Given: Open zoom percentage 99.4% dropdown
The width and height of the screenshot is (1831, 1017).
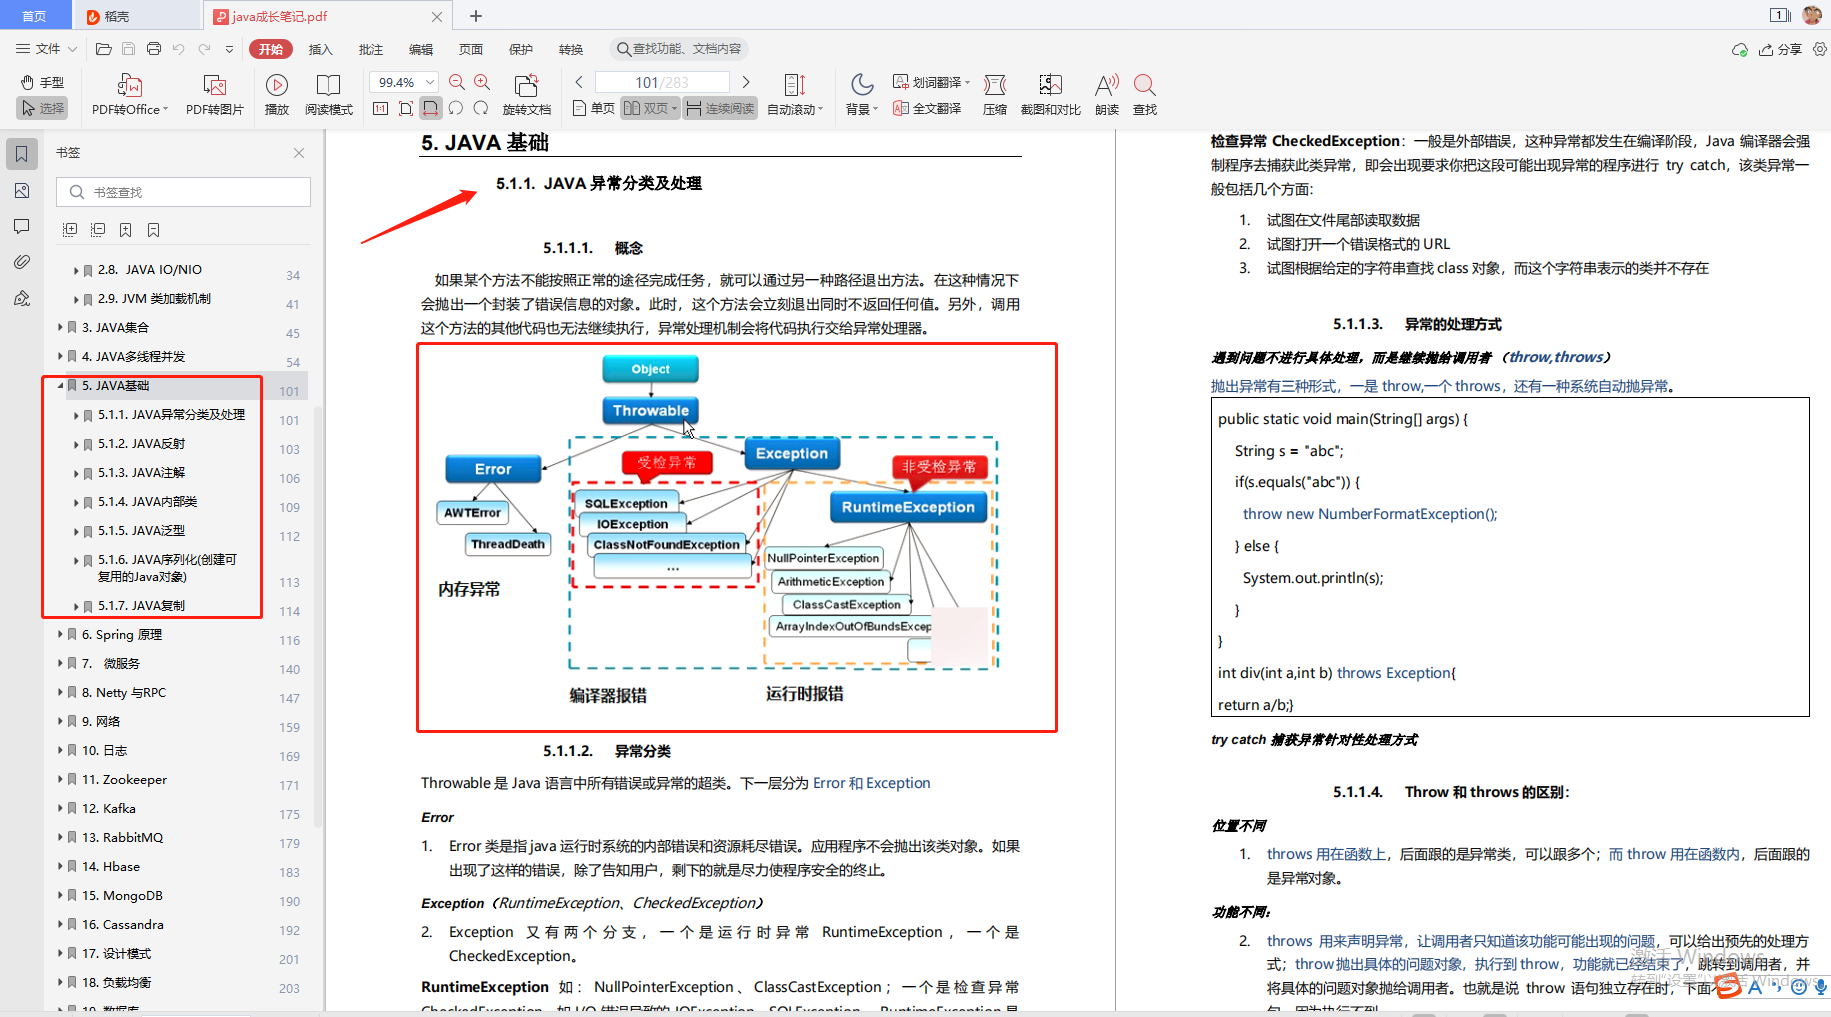Looking at the screenshot, I should tap(431, 82).
